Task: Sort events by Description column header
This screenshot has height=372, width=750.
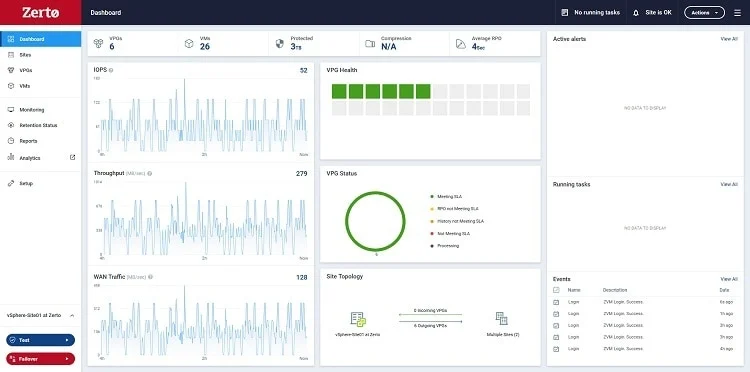Action: coord(615,290)
